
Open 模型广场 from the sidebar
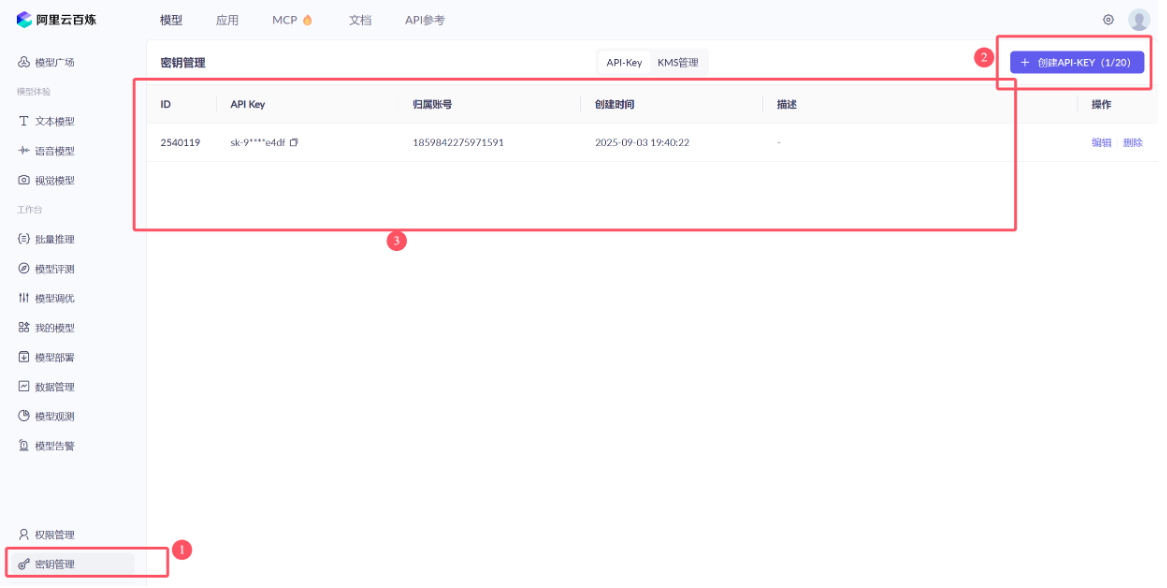point(54,63)
